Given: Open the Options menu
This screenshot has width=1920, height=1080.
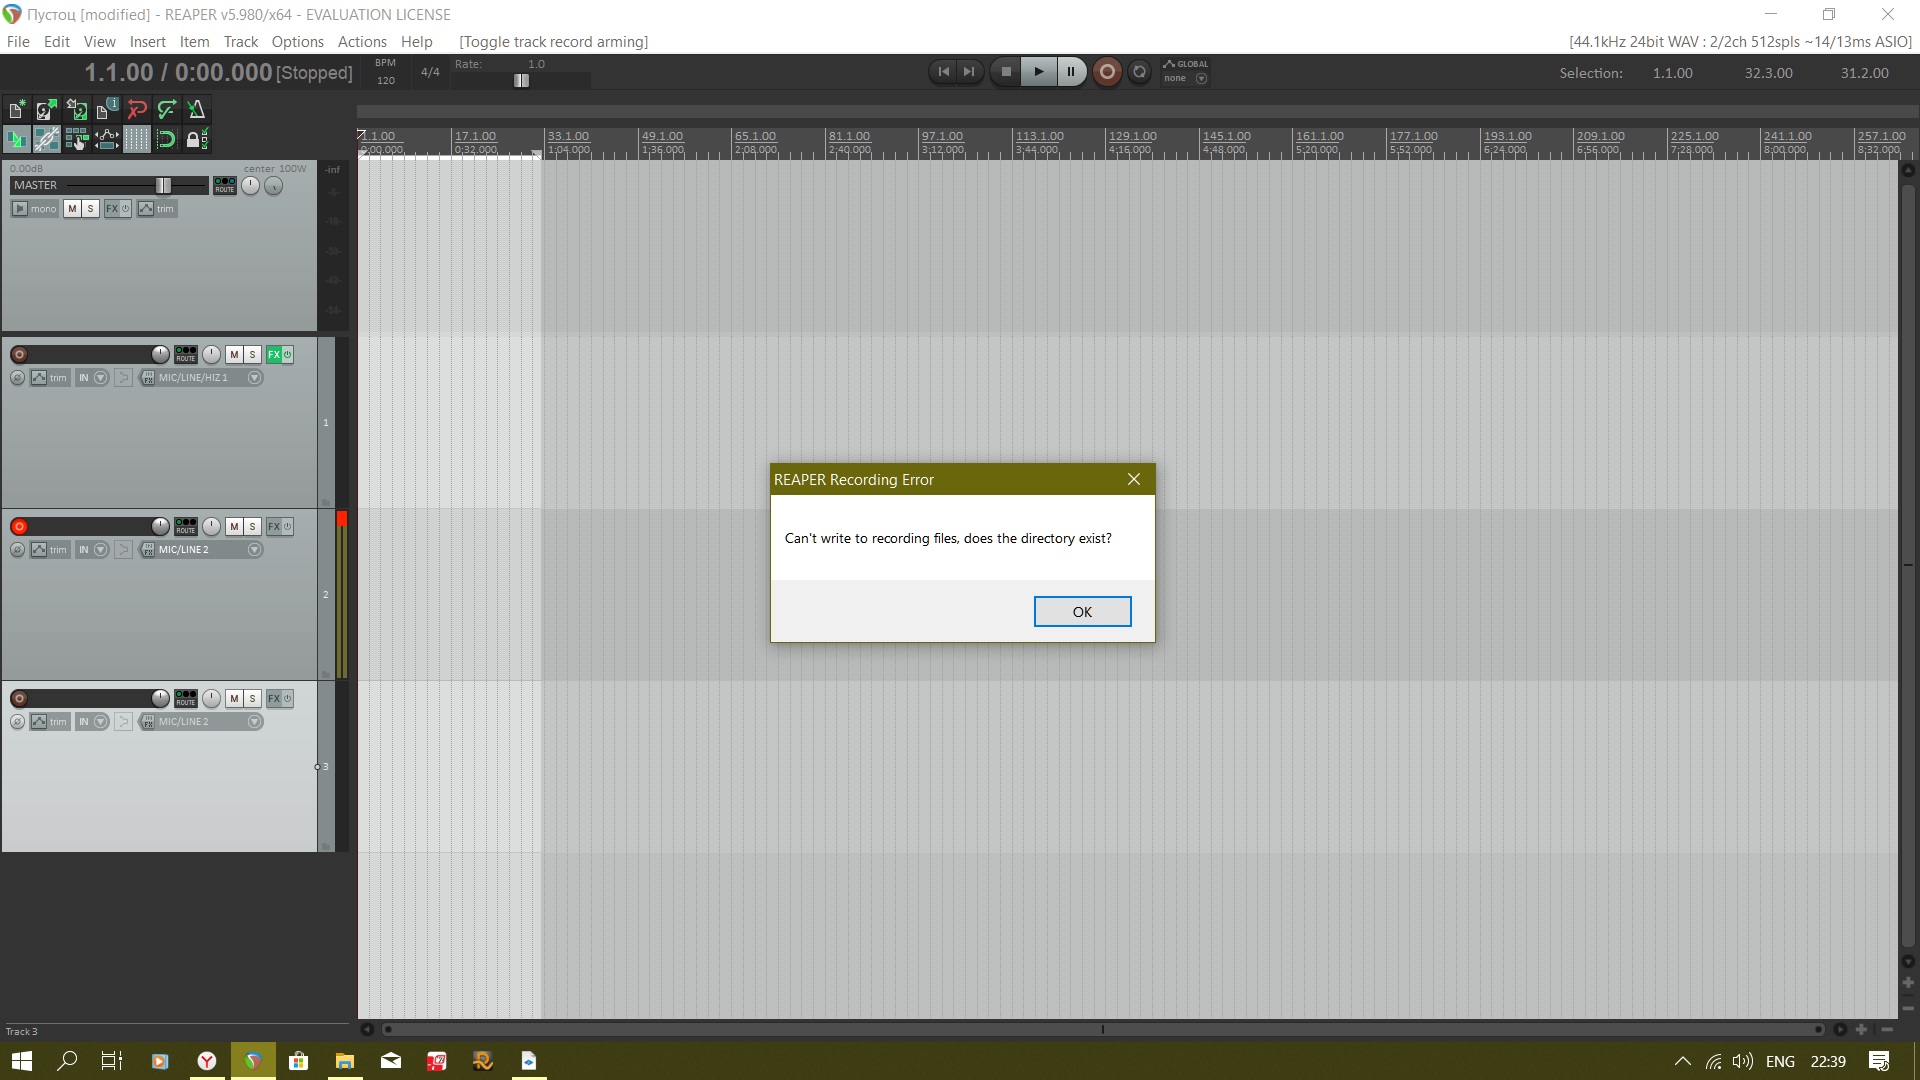Looking at the screenshot, I should [297, 42].
